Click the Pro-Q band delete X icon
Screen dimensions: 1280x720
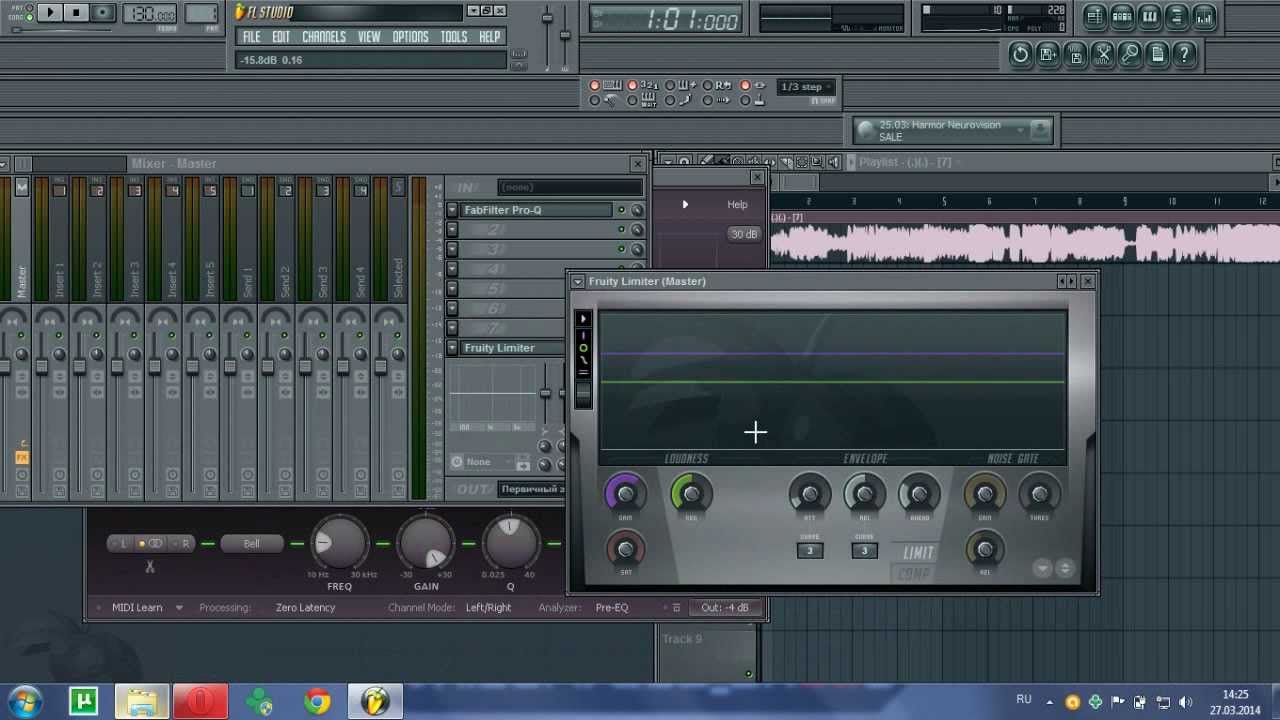coord(150,567)
